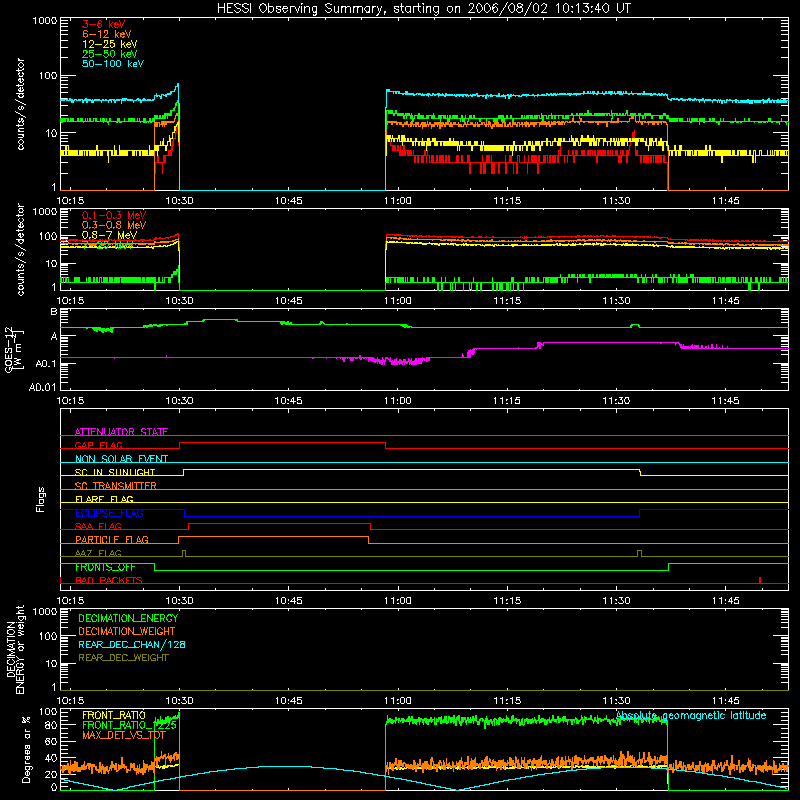This screenshot has height=800, width=800.
Task: Click the AAZ_FLAG label
Action: click(x=98, y=553)
